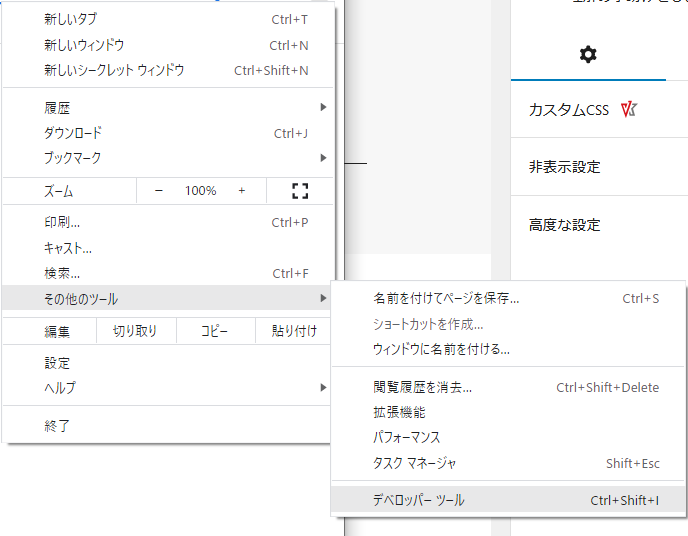Viewport: 688px width, 536px height.
Task: Decrease zoom with the minus button
Action: pos(158,191)
